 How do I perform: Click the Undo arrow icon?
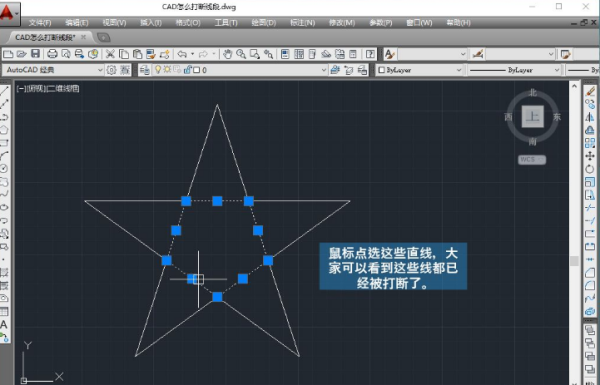click(182, 54)
